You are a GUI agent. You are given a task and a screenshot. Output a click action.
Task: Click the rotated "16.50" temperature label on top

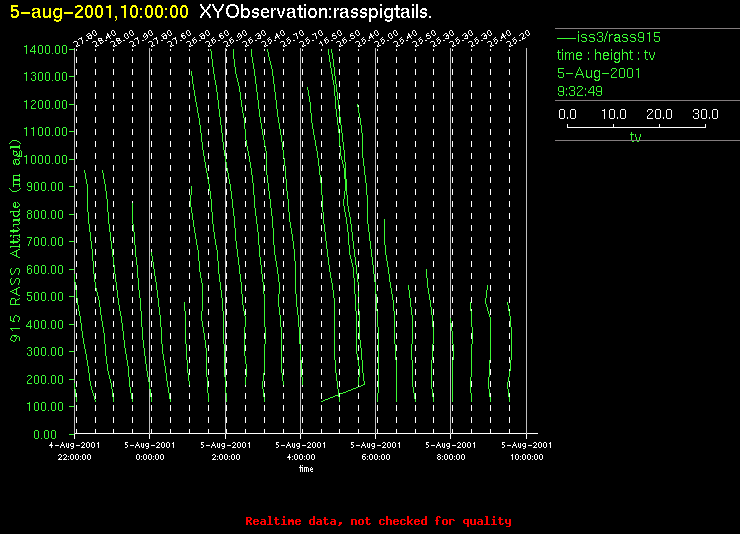[x=331, y=39]
